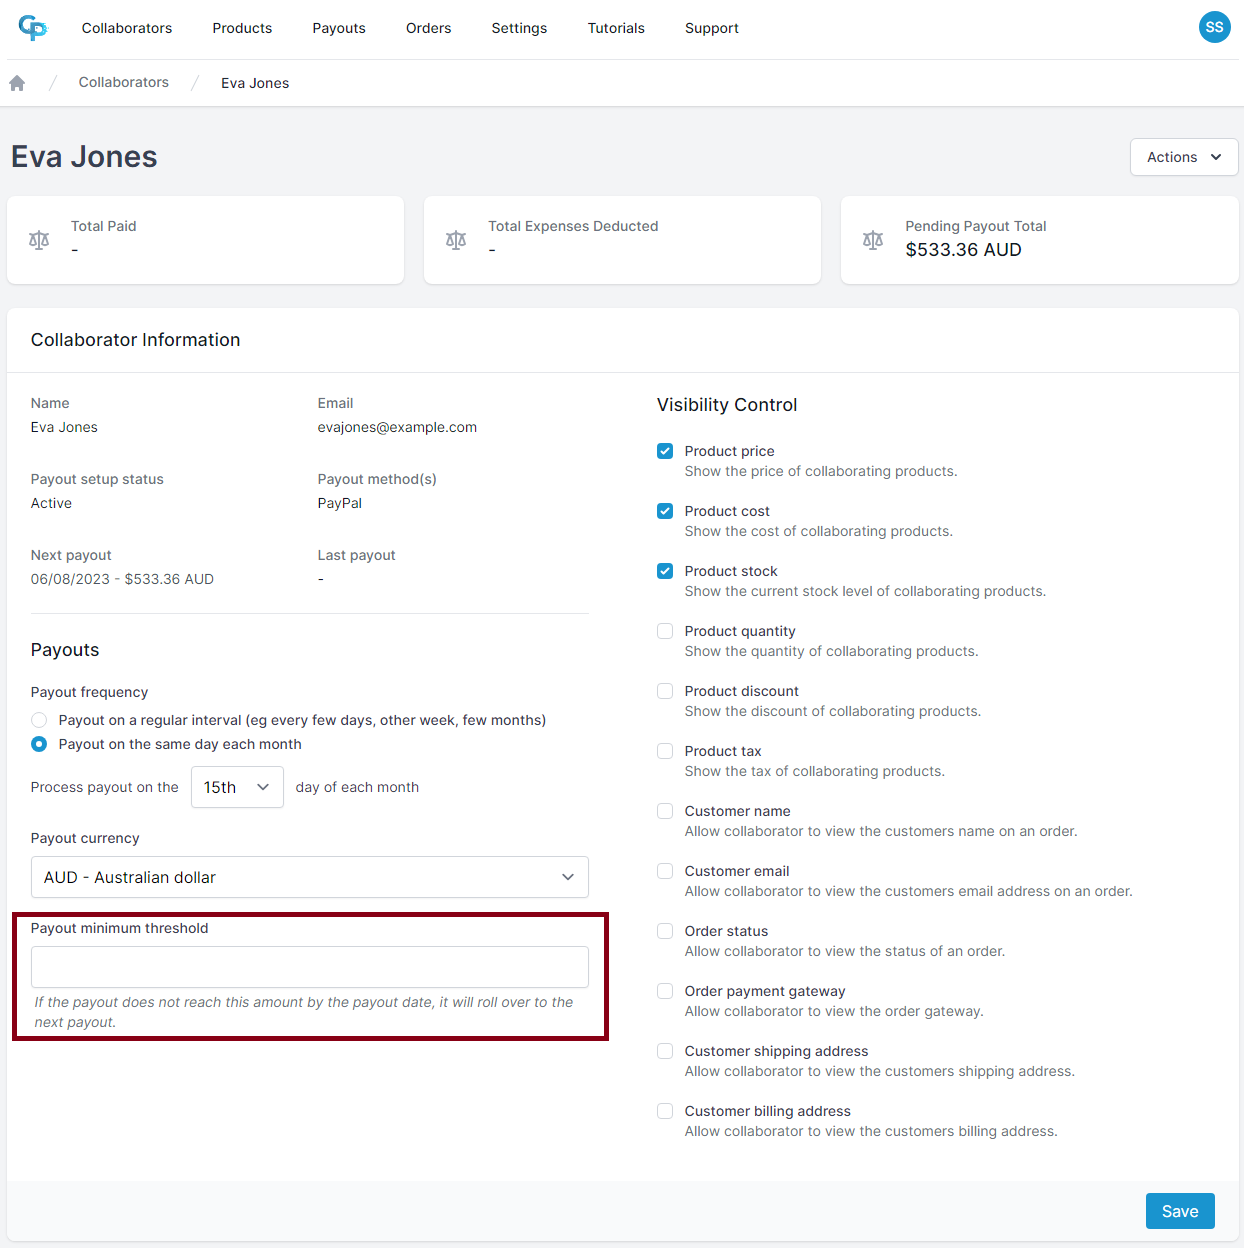
Task: Click the Eva Jones page title
Action: tap(84, 157)
